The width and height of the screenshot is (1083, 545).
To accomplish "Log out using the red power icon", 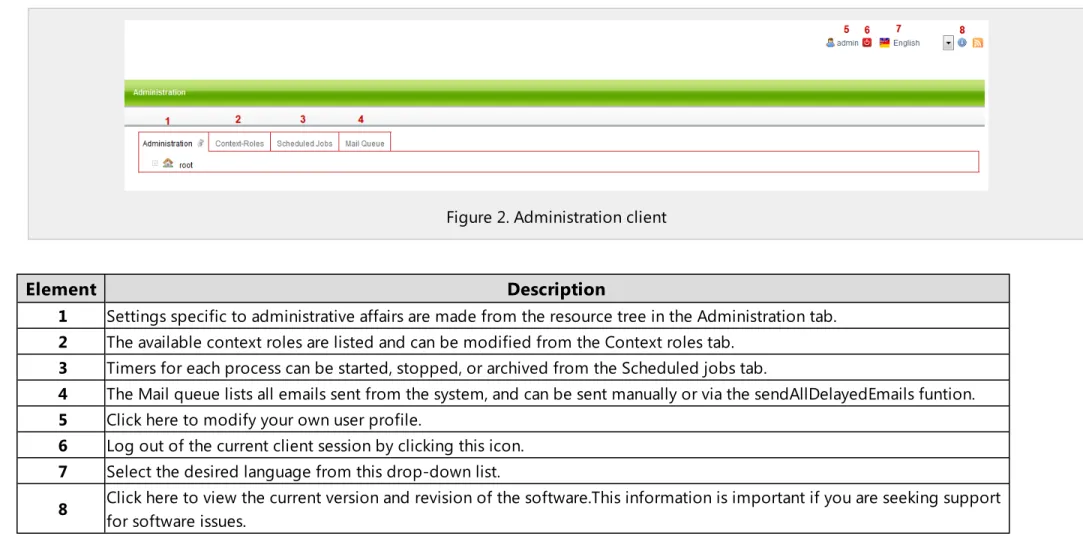I will click(x=867, y=42).
